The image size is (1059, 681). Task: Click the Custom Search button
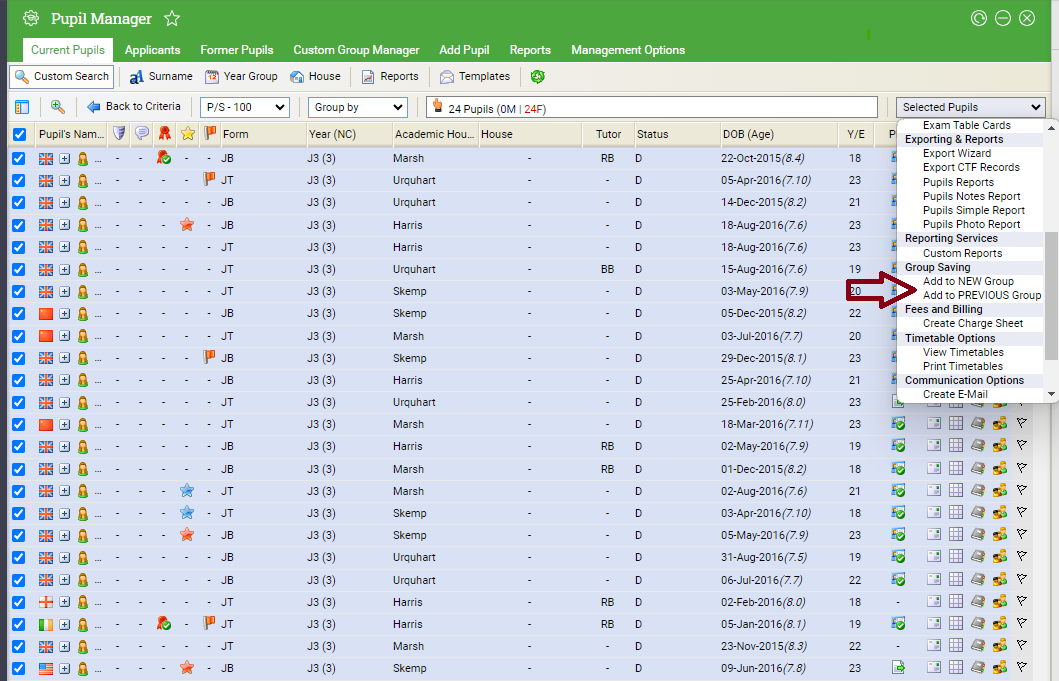61,76
